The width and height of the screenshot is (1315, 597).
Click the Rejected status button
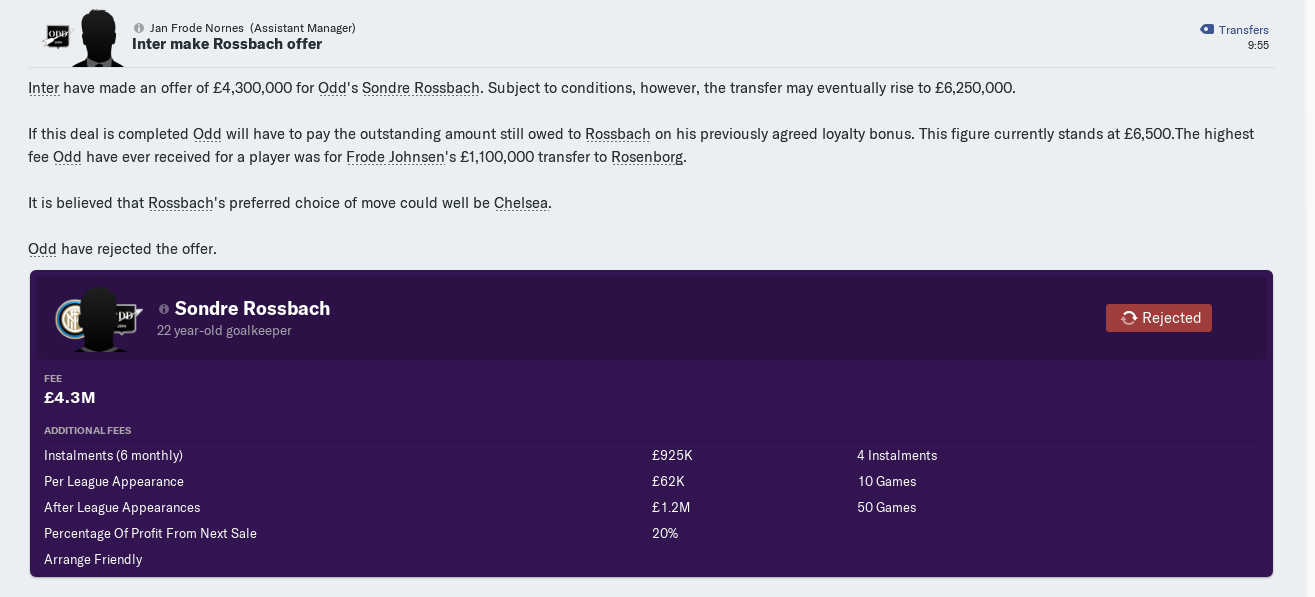(1159, 318)
